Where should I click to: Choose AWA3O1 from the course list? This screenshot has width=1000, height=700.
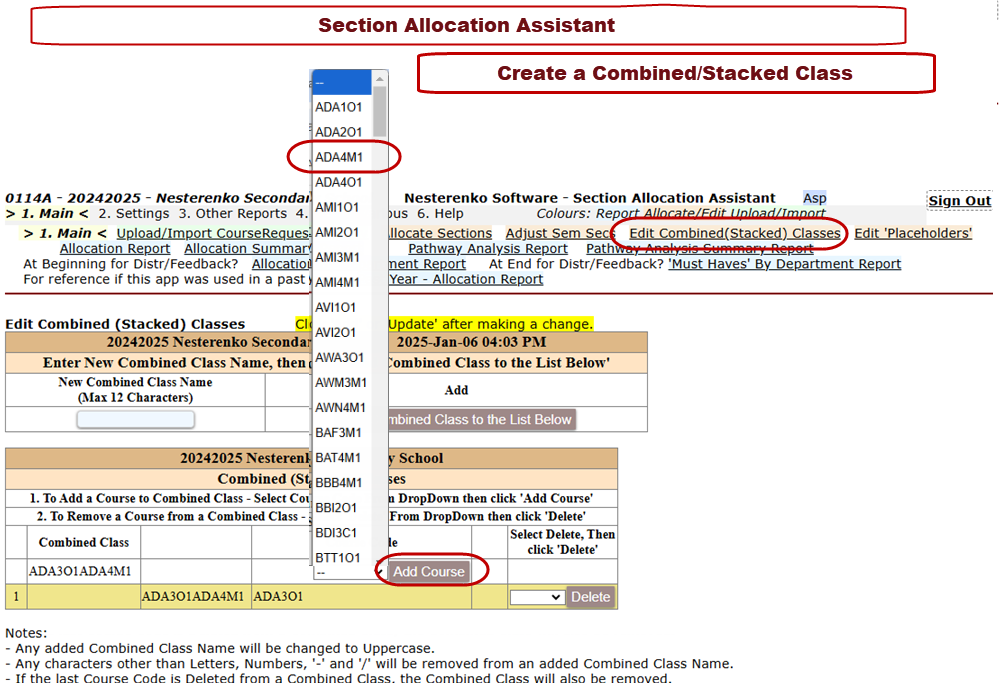point(339,357)
